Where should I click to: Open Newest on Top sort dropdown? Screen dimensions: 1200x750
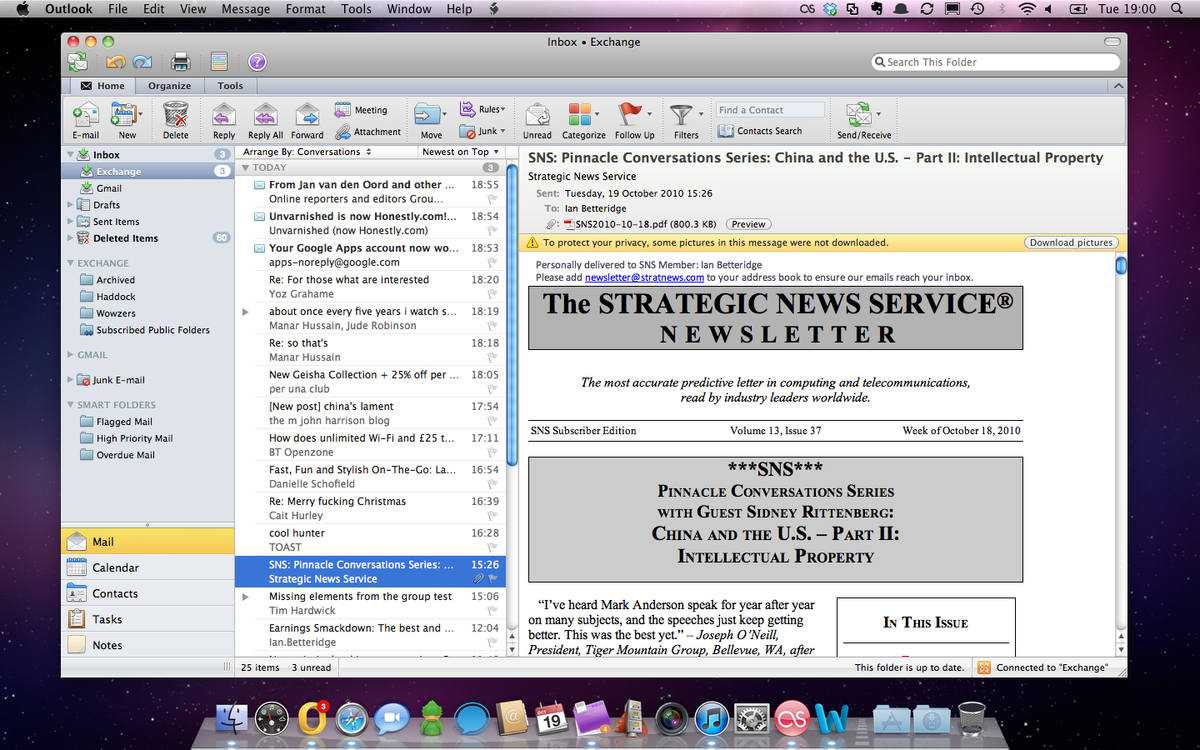point(461,152)
